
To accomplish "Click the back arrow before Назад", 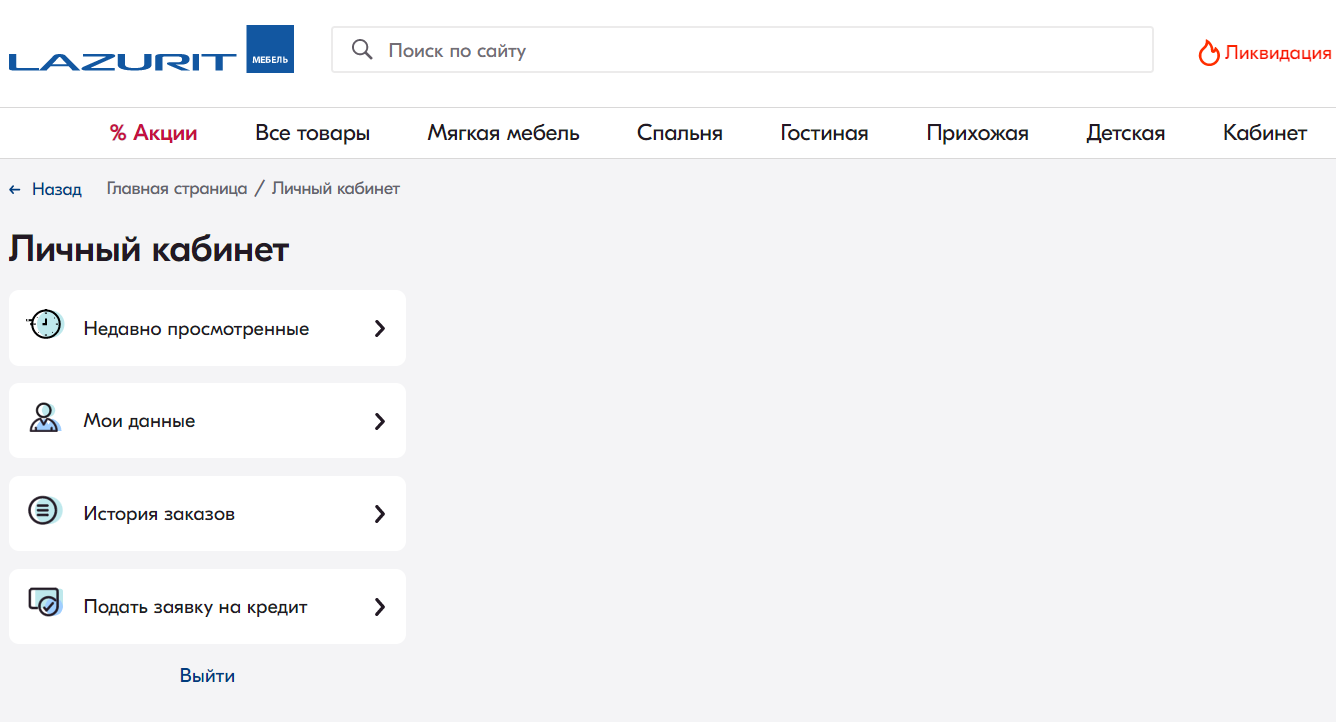I will pos(15,189).
